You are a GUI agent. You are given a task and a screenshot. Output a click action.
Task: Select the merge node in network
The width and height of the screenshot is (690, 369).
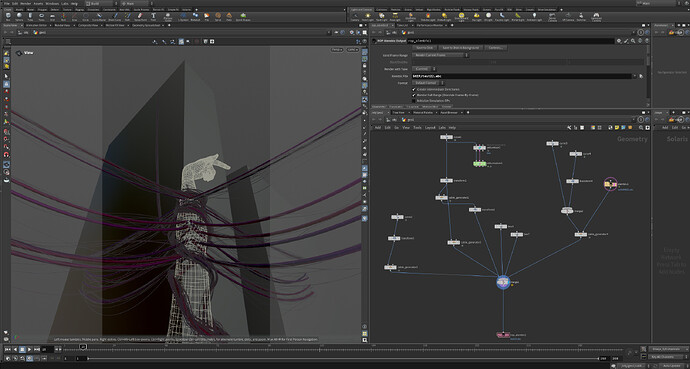pyautogui.click(x=503, y=282)
